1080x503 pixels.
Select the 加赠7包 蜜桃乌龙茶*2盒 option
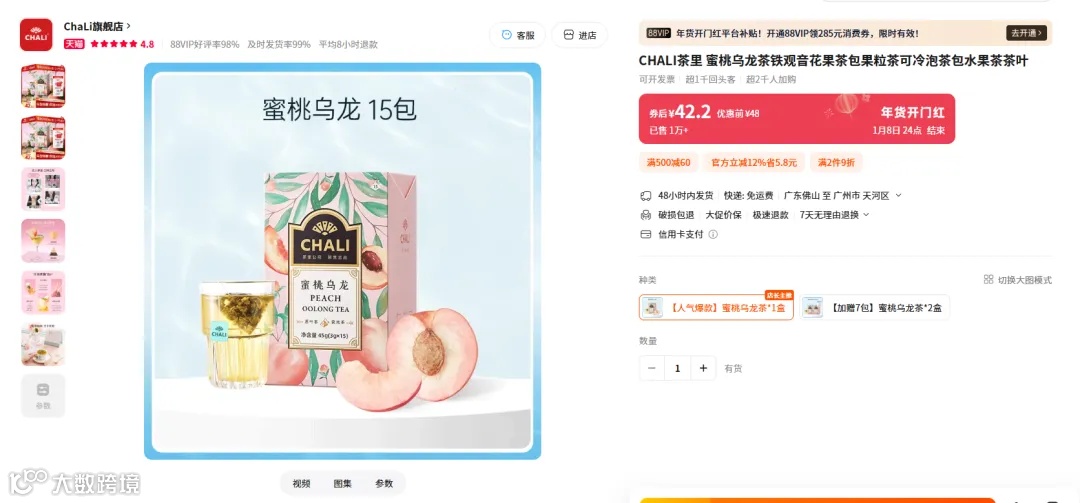coord(875,307)
